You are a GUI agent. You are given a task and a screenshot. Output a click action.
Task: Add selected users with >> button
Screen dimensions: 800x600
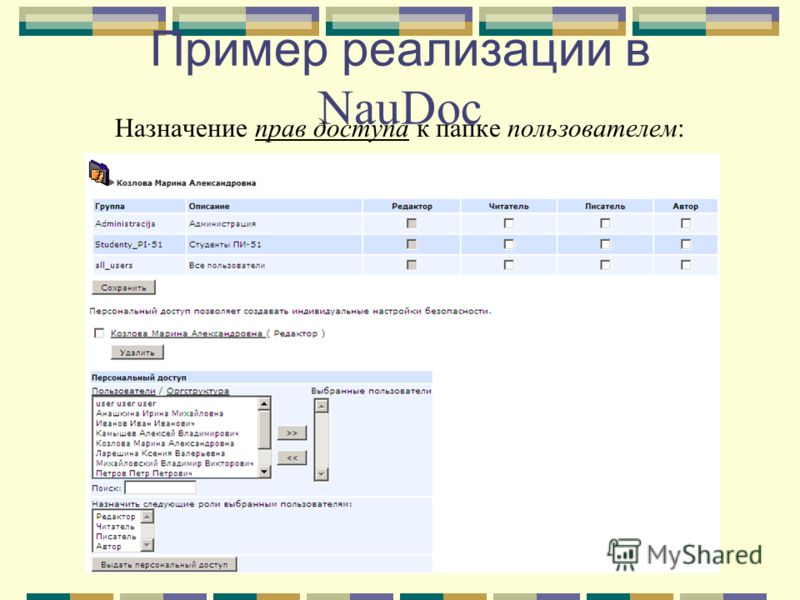pyautogui.click(x=292, y=433)
